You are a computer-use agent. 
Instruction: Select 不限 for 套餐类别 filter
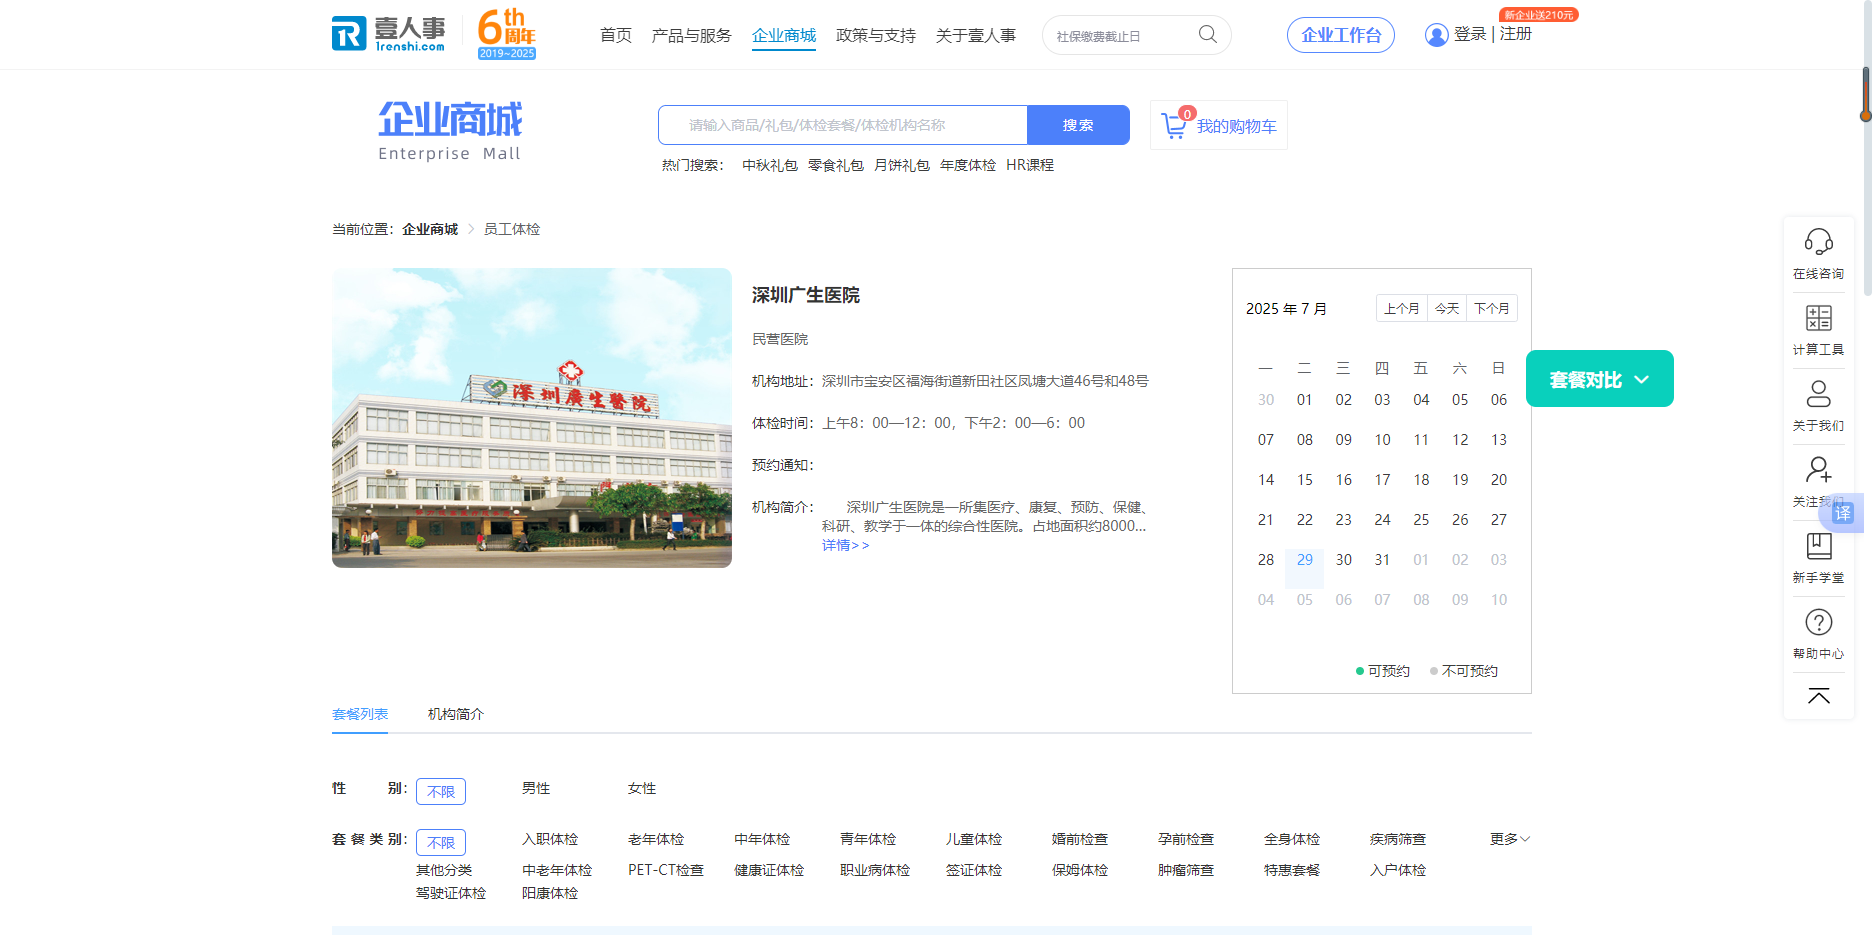441,842
